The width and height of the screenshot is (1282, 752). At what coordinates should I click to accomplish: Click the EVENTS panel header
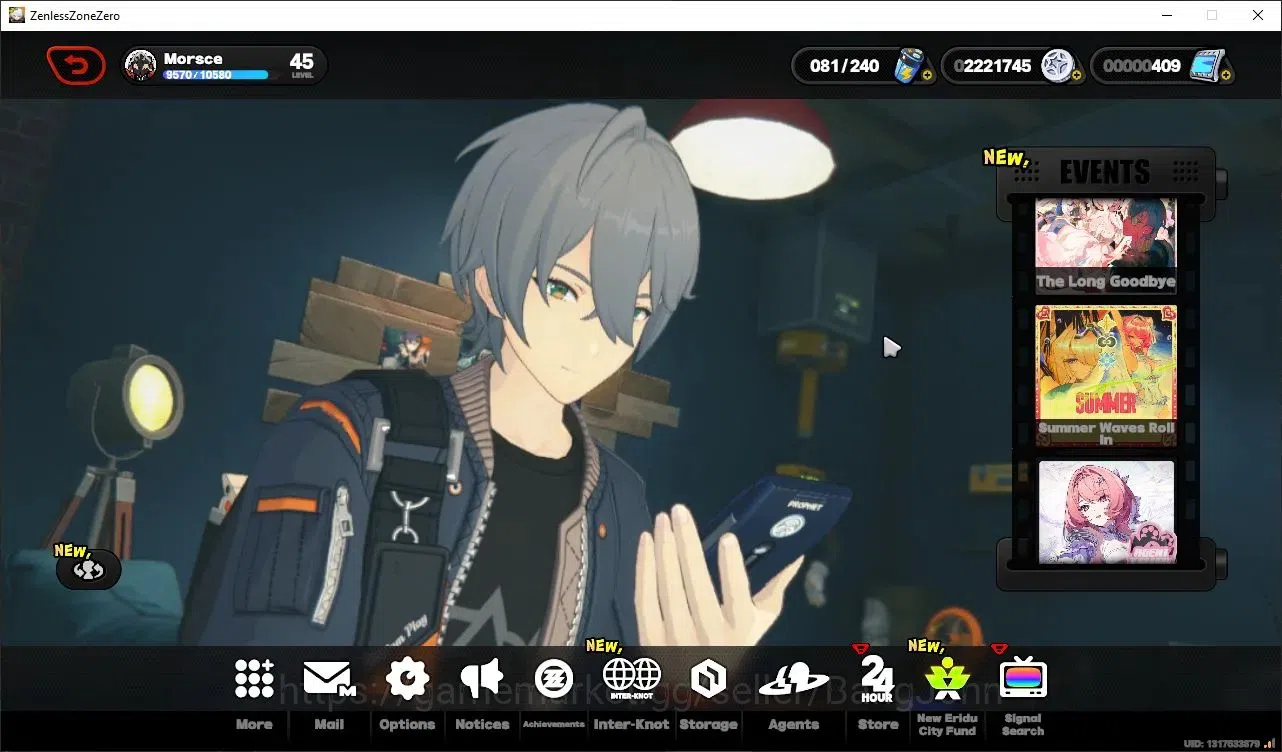[1105, 172]
